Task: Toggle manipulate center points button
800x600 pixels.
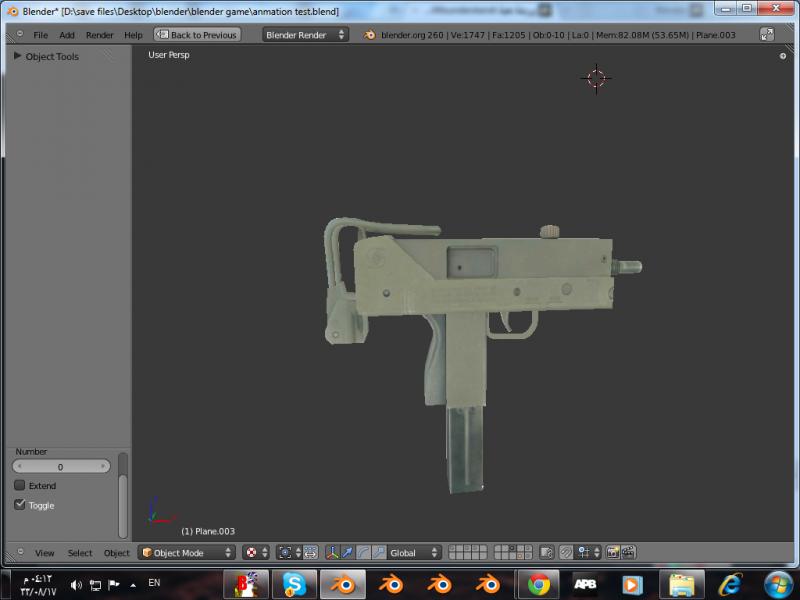Action: tap(310, 553)
